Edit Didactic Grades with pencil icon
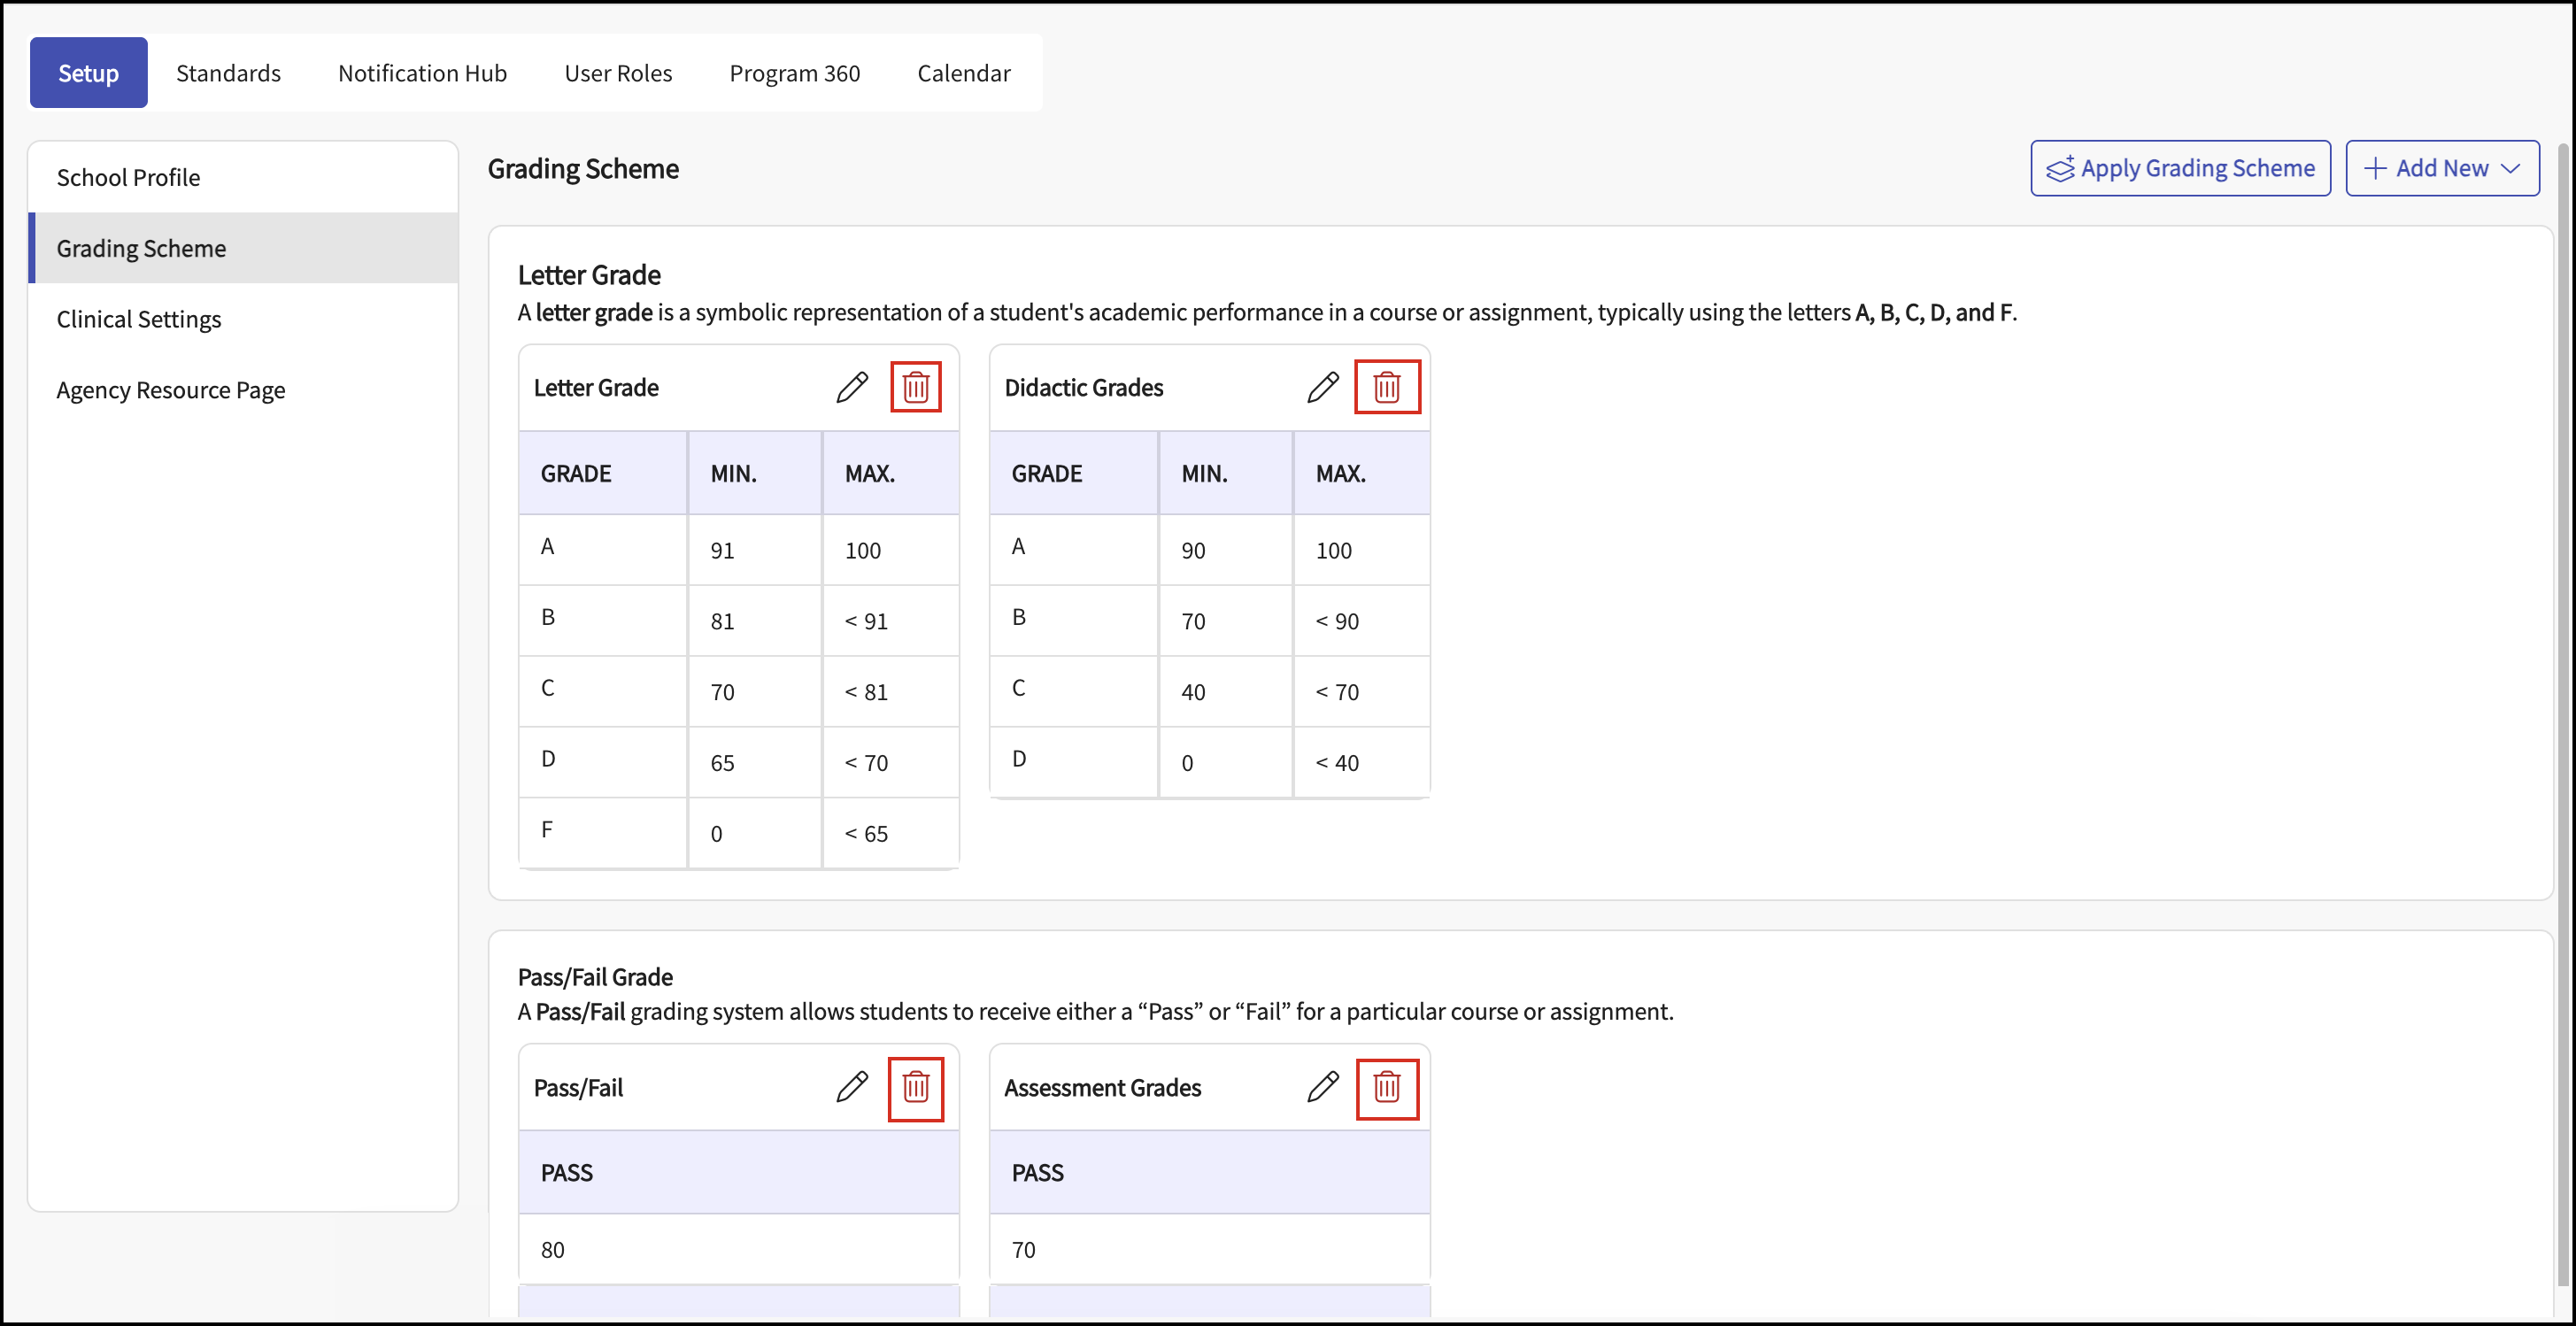This screenshot has height=1326, width=2576. pyautogui.click(x=1323, y=387)
